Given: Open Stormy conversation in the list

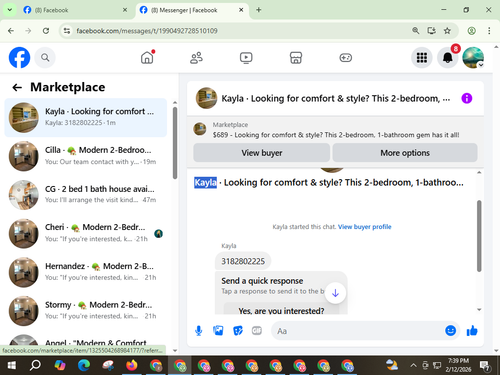Looking at the screenshot, I should [86, 311].
